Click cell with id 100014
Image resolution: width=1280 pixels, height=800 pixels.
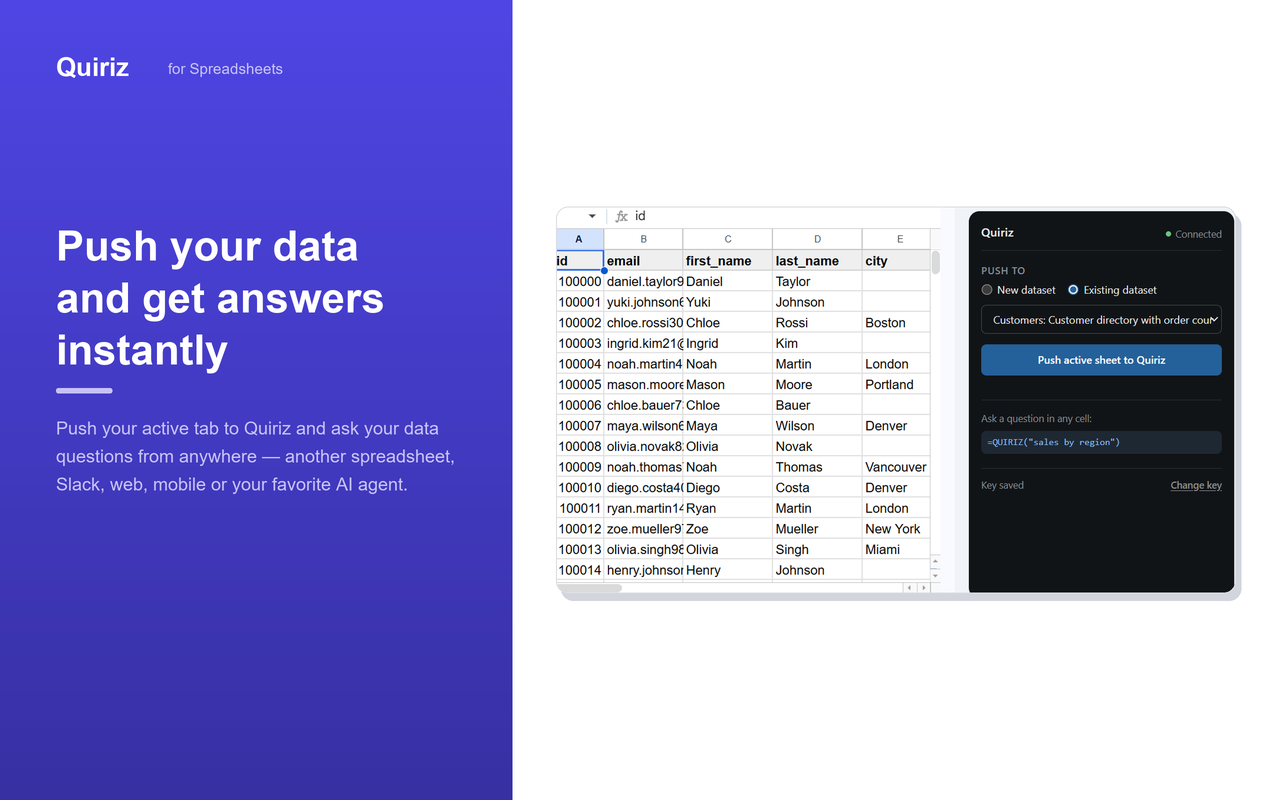[x=580, y=570]
